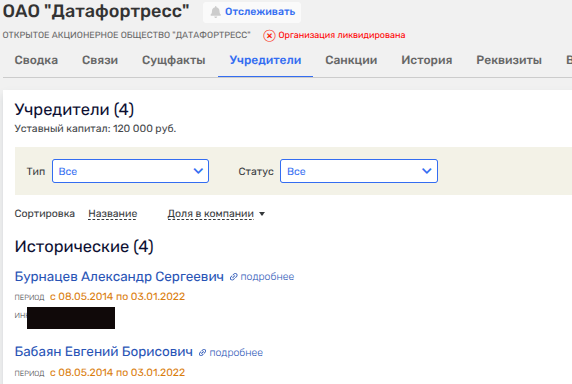The height and width of the screenshot is (384, 572).
Task: Open the Сущфакты tab
Action: [x=174, y=60]
